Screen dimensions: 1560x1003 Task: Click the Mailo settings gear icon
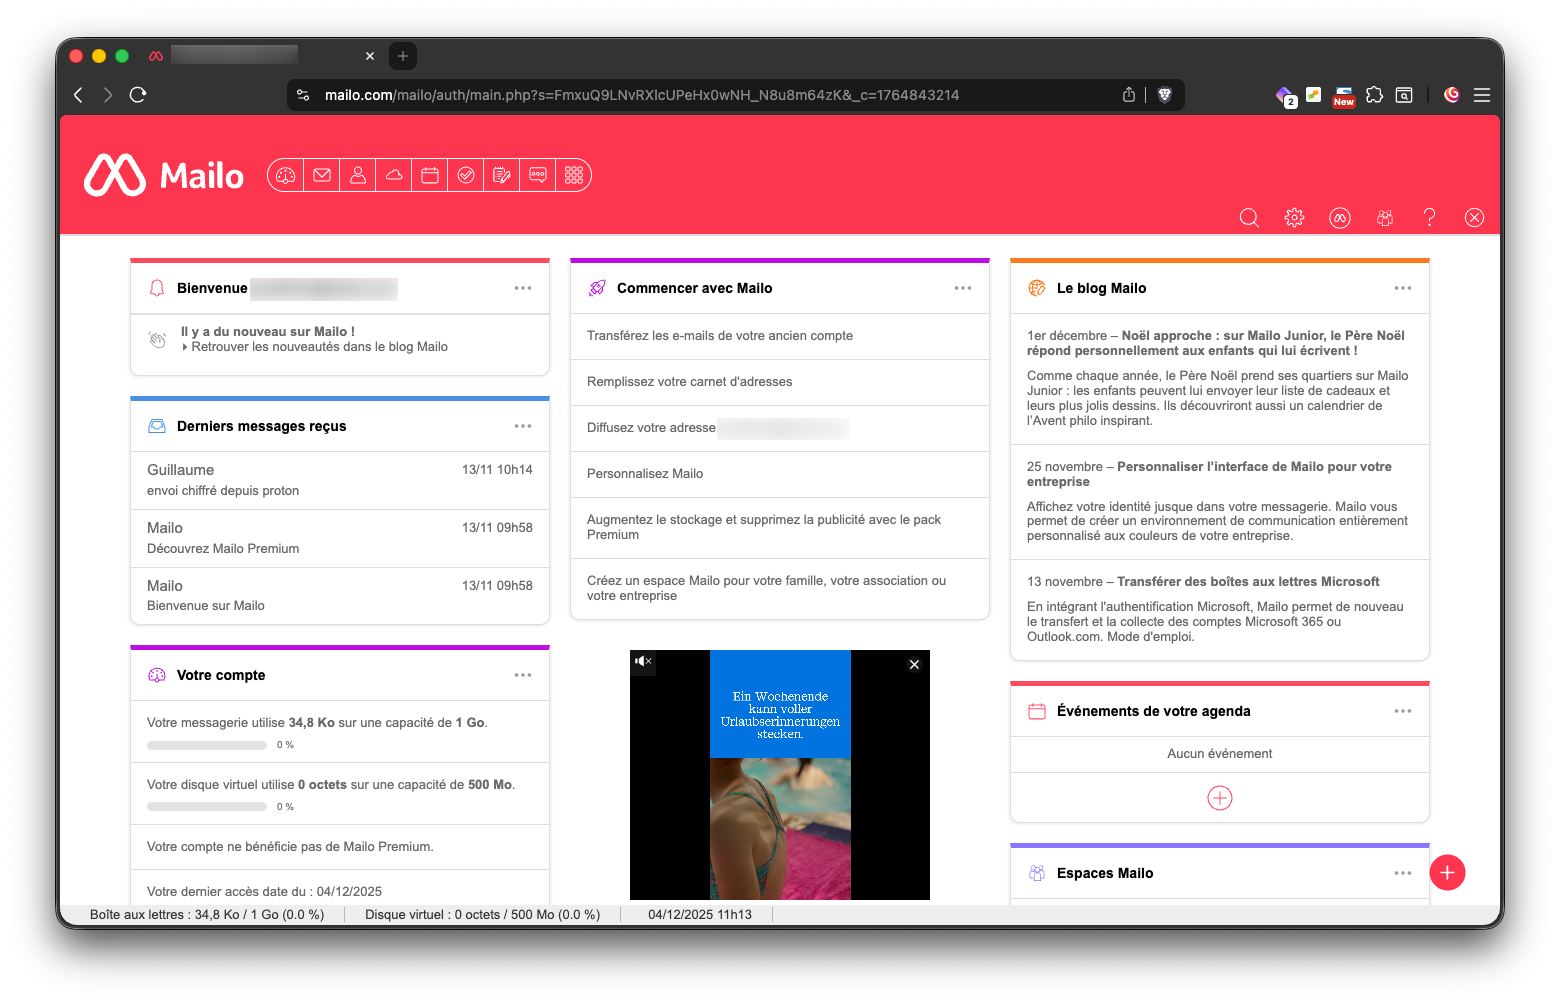[x=1294, y=217]
